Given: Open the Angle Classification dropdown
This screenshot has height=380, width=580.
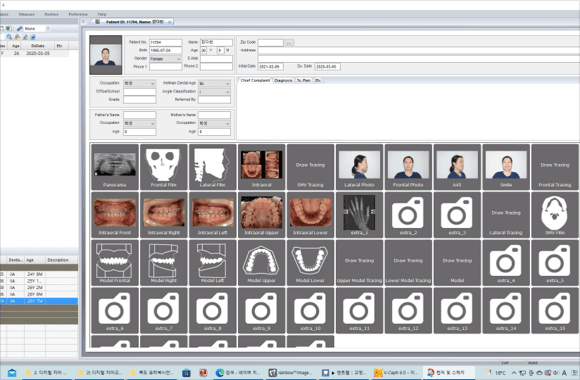Looking at the screenshot, I should coord(214,92).
